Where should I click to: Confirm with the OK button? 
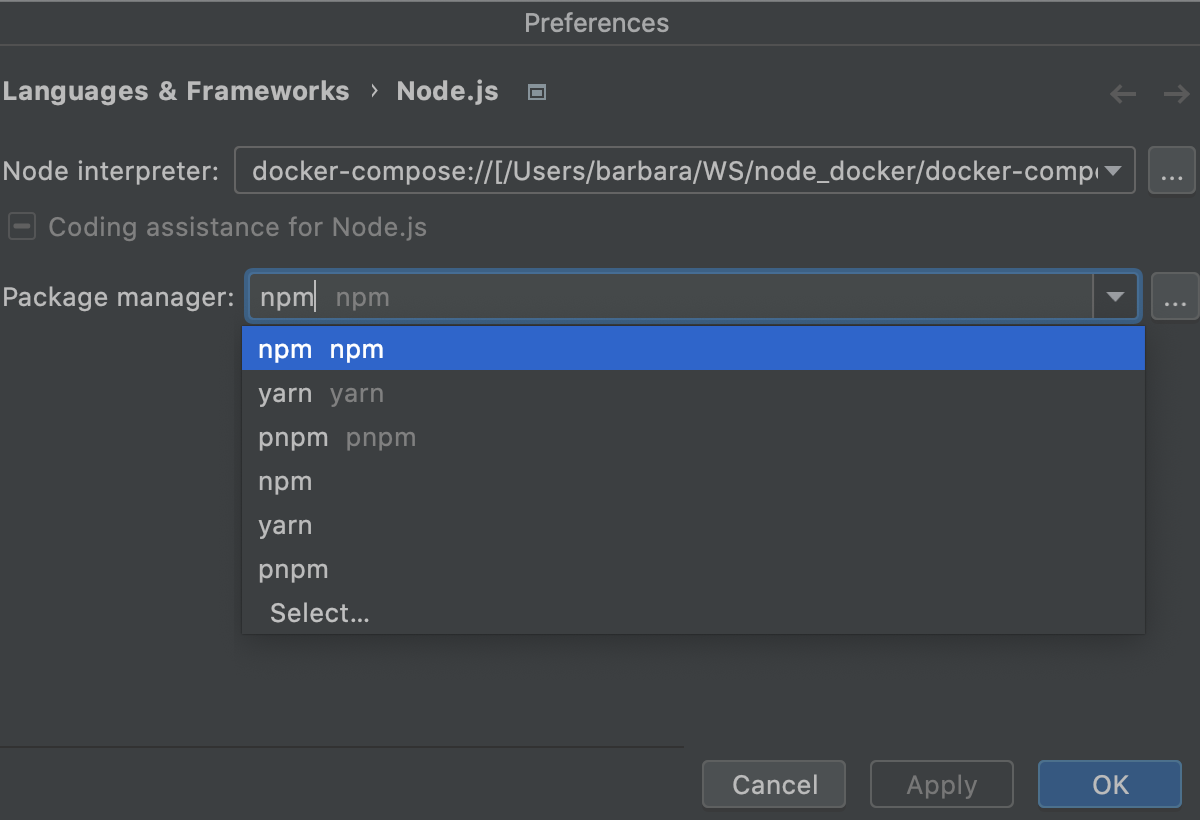point(1109,785)
